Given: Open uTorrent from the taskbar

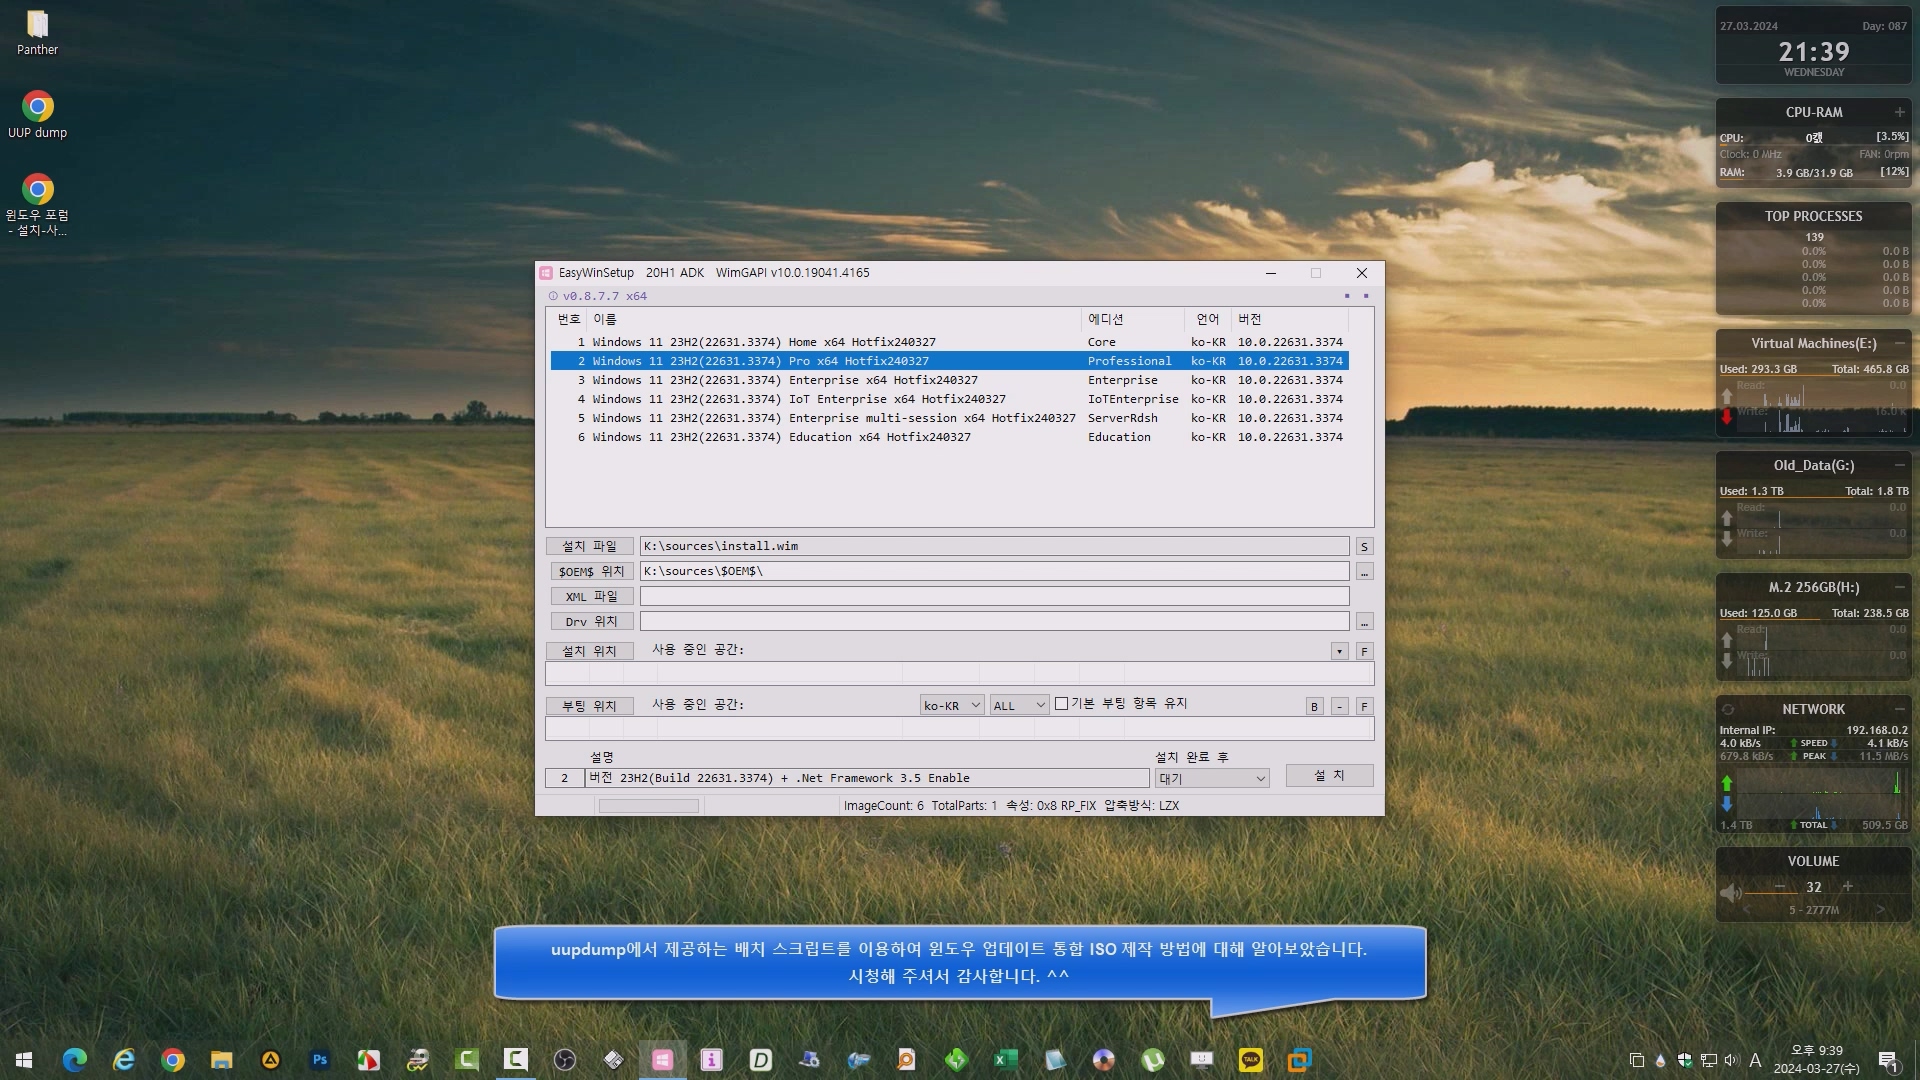Looking at the screenshot, I should coord(1153,1060).
